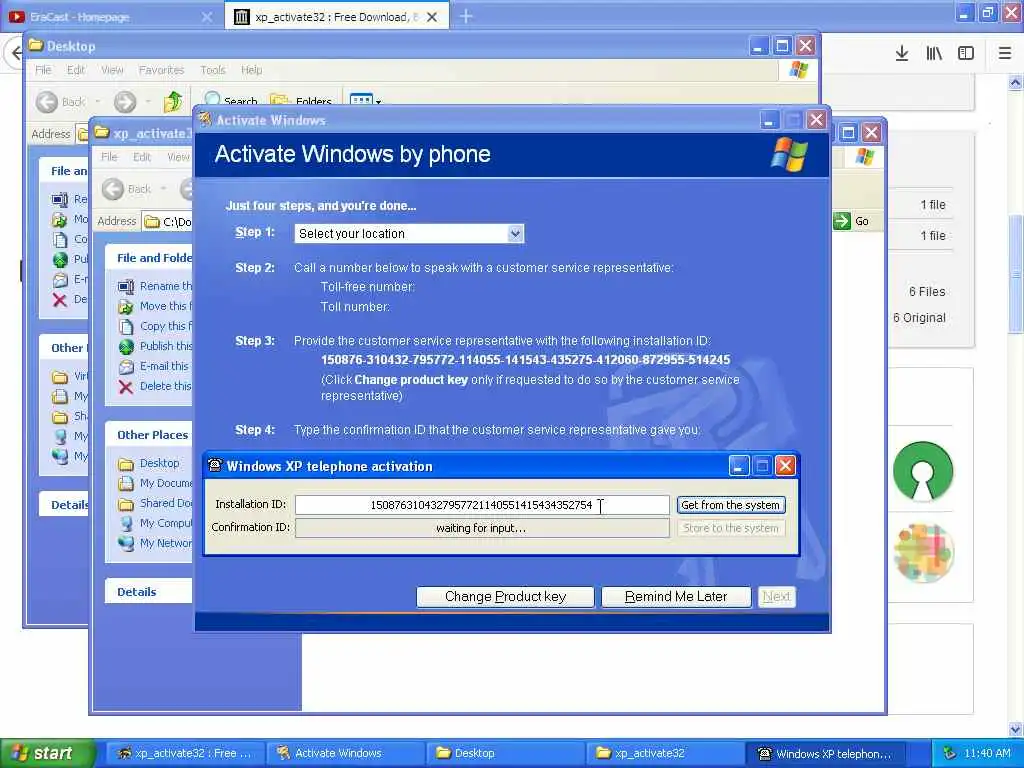The image size is (1024, 768).
Task: Open the browser hamburger menu
Action: point(1004,53)
